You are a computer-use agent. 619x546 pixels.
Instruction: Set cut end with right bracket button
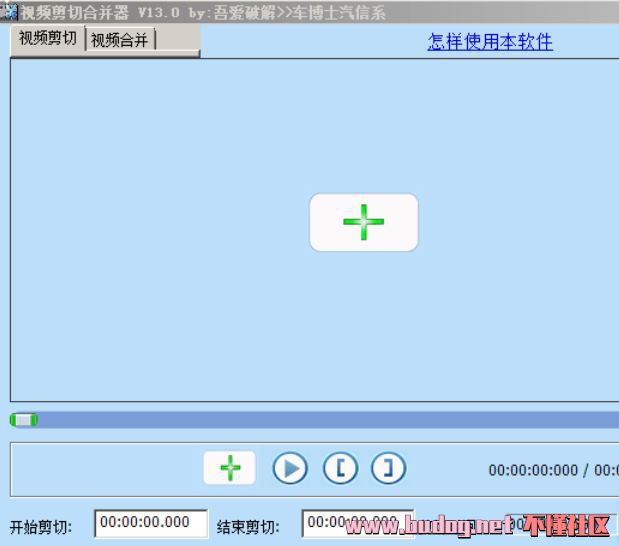click(389, 468)
